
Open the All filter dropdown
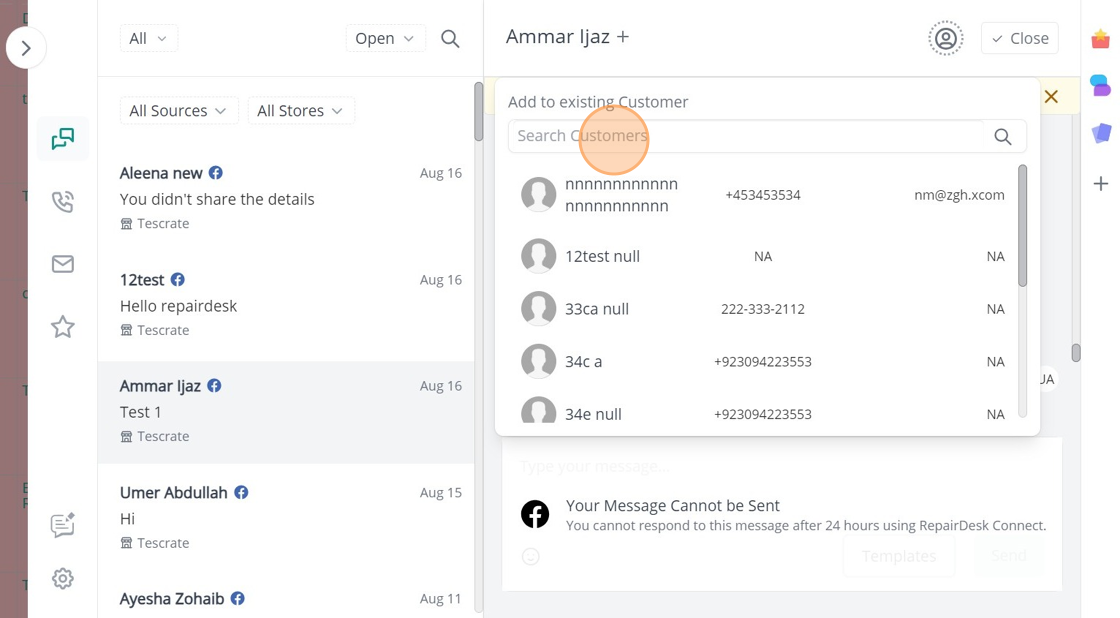pos(149,39)
